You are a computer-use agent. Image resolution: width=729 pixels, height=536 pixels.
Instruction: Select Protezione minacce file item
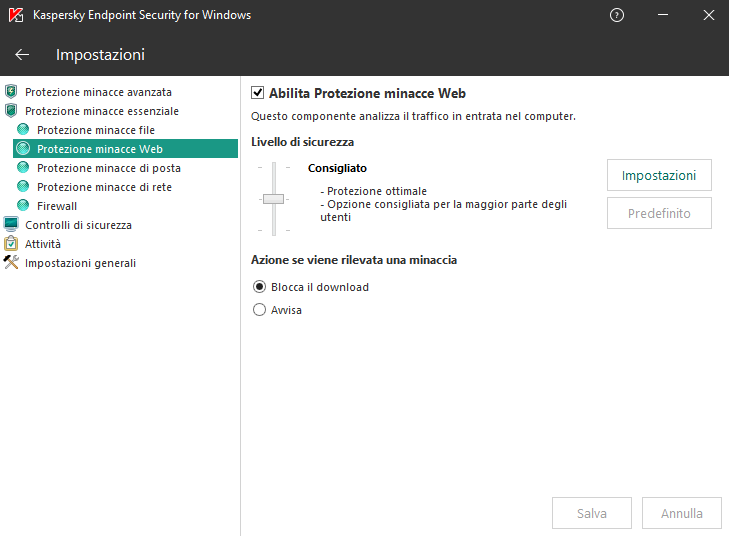96,130
